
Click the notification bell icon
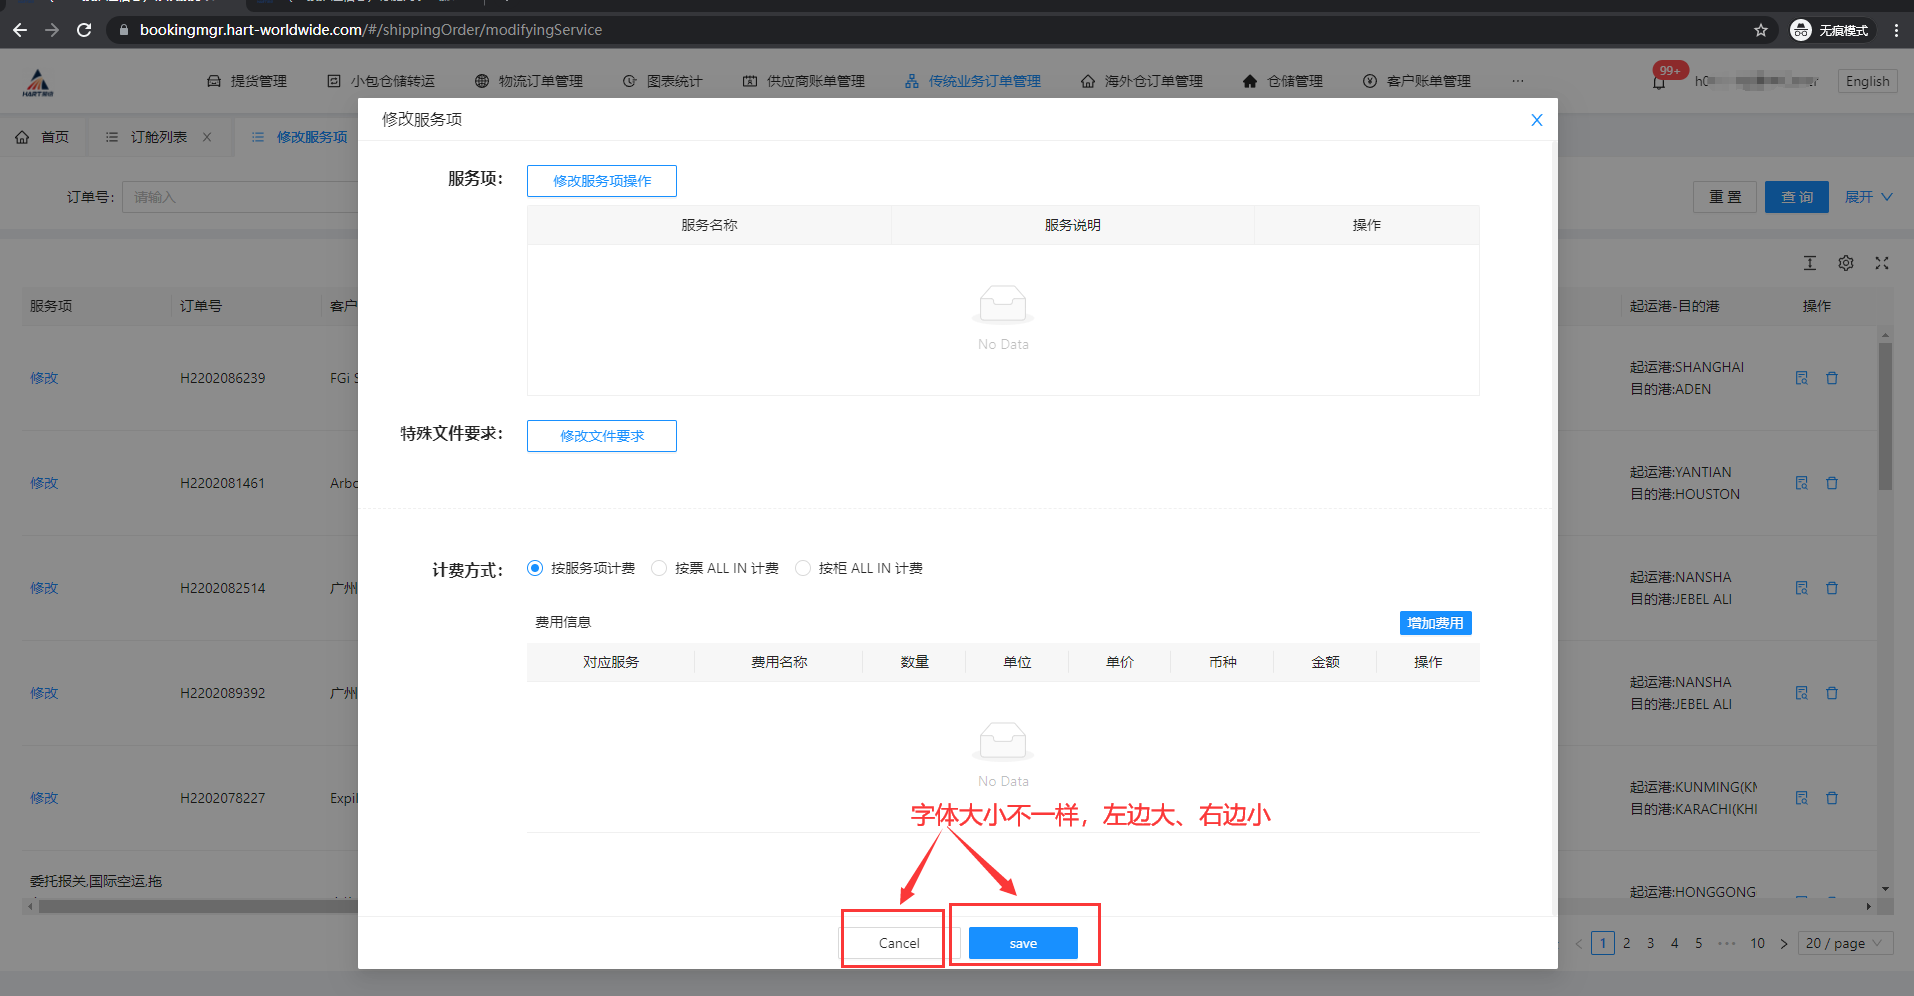point(1659,82)
